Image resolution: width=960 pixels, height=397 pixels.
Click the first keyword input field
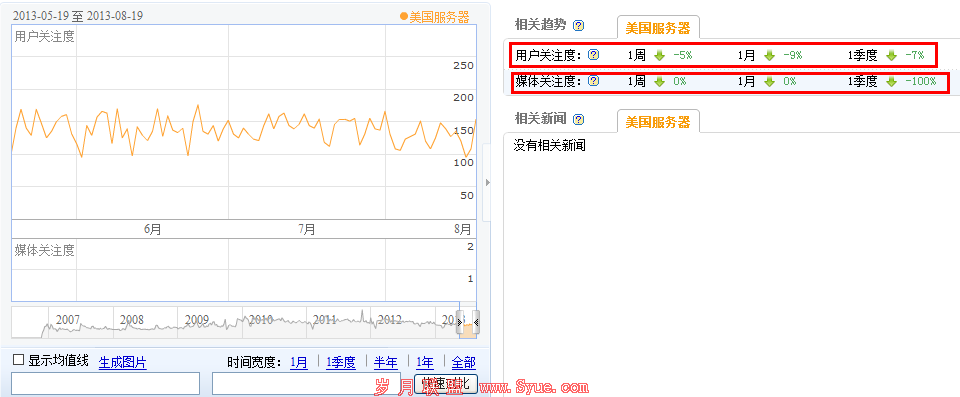106,384
